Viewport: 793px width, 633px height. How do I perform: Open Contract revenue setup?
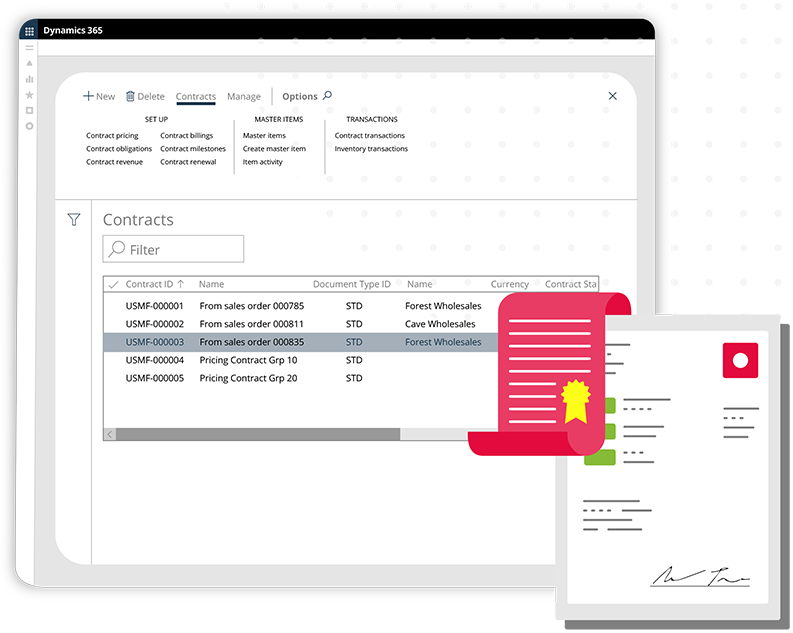pyautogui.click(x=114, y=162)
